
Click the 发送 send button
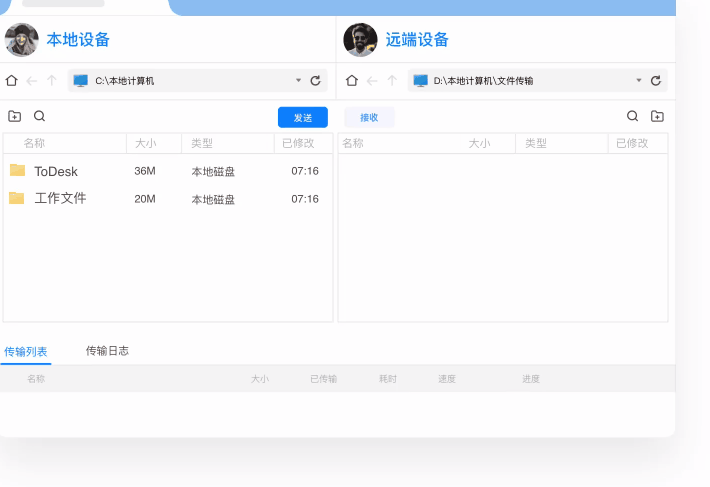(302, 118)
